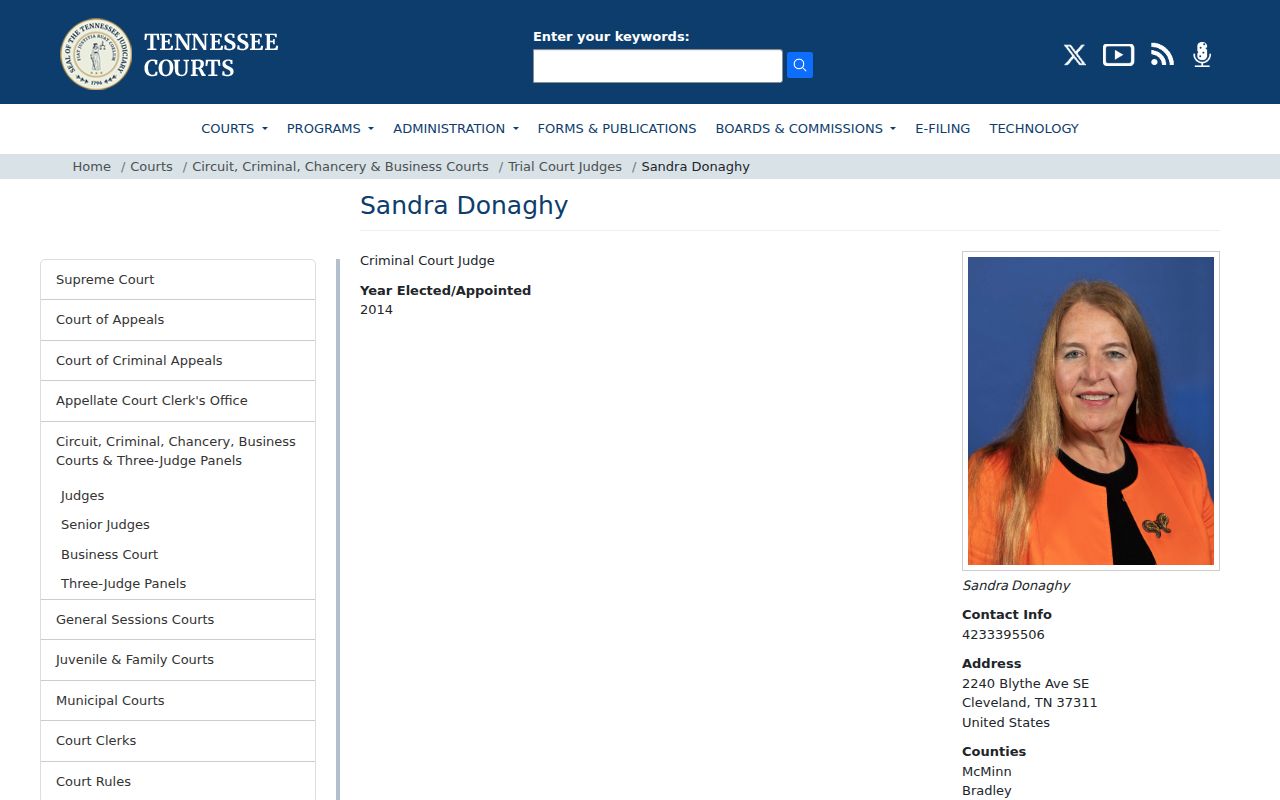Open the podcast microphone icon

click(1202, 55)
